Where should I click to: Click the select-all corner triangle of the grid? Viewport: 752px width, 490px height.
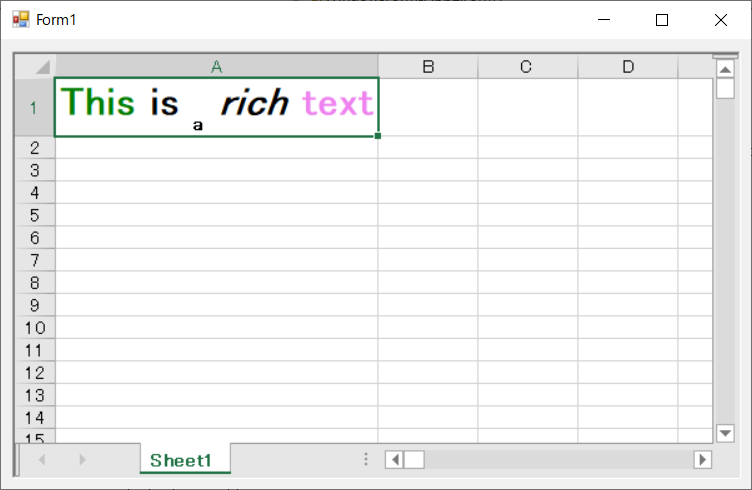pyautogui.click(x=41, y=67)
